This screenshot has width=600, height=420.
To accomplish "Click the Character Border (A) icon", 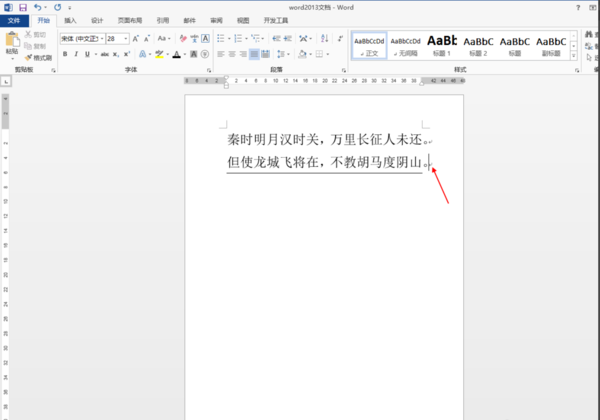I will [205, 39].
